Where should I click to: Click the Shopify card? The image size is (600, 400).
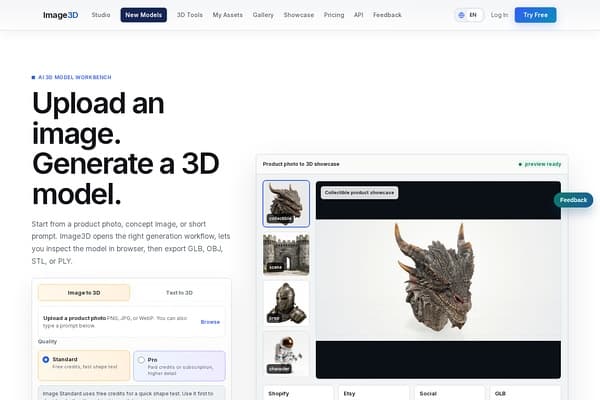[298, 393]
